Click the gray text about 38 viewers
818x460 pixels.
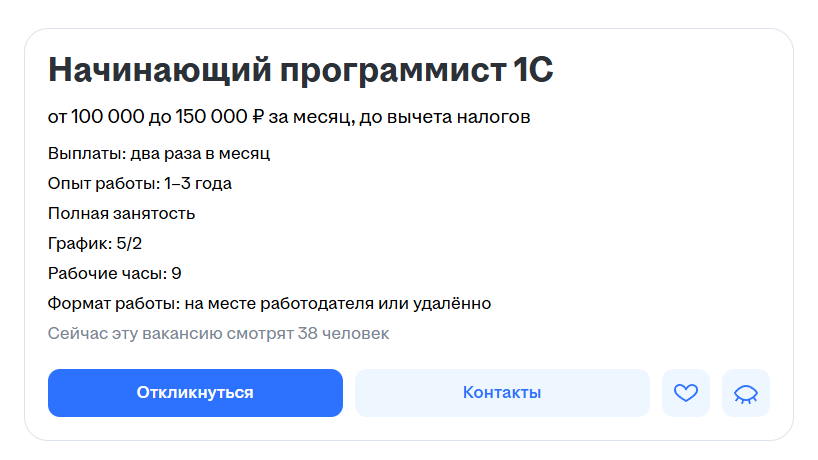(x=219, y=333)
